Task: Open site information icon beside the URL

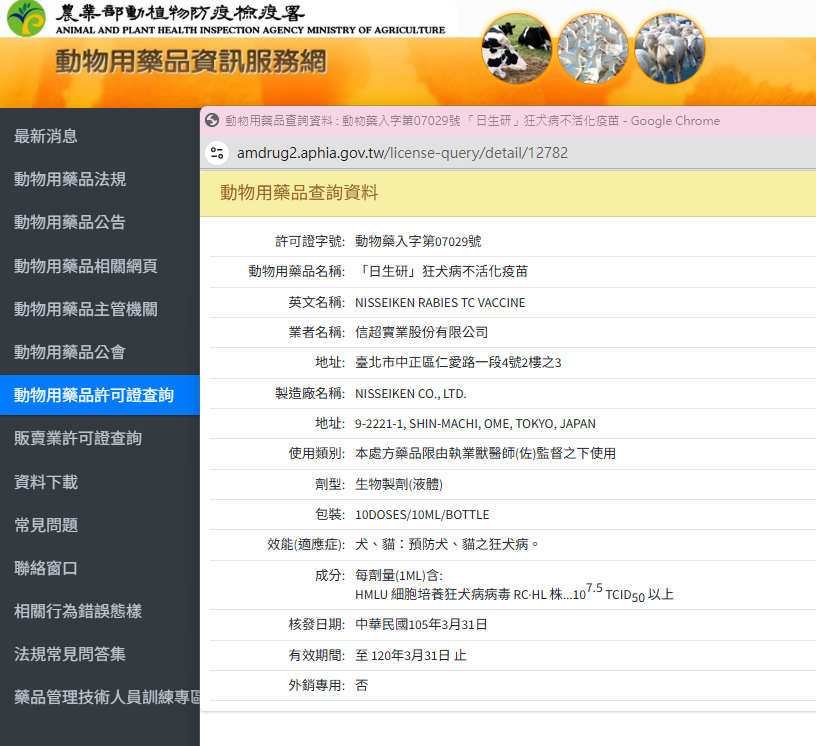Action: pos(217,153)
